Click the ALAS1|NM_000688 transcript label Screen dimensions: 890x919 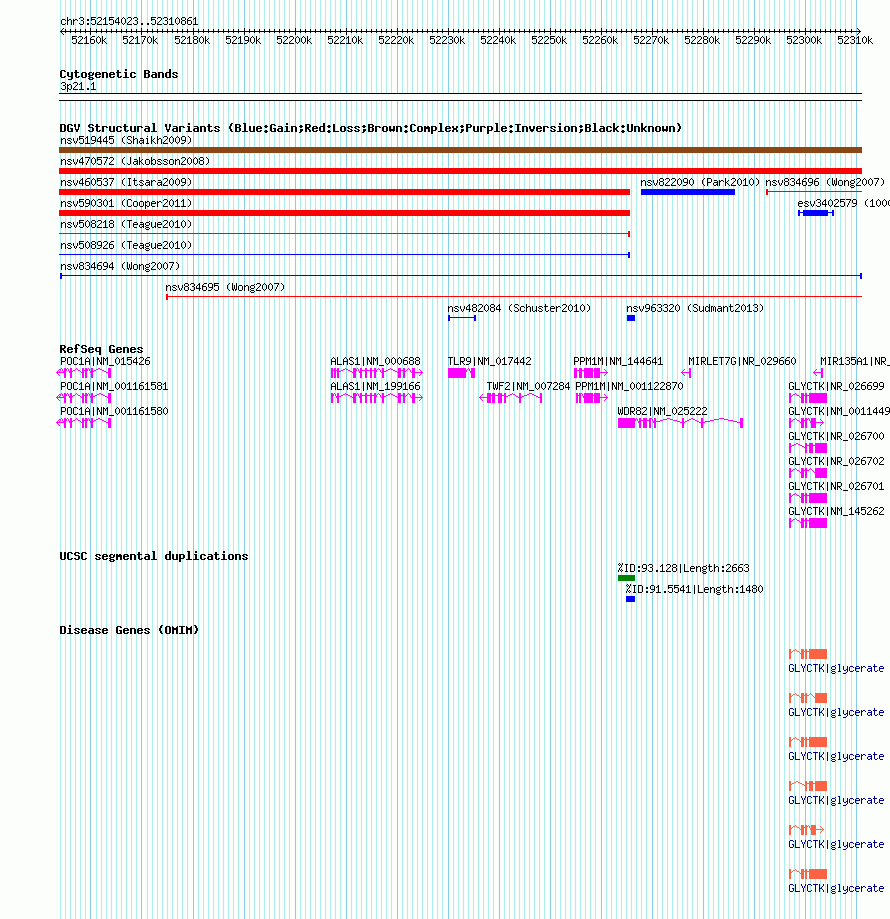(375, 362)
